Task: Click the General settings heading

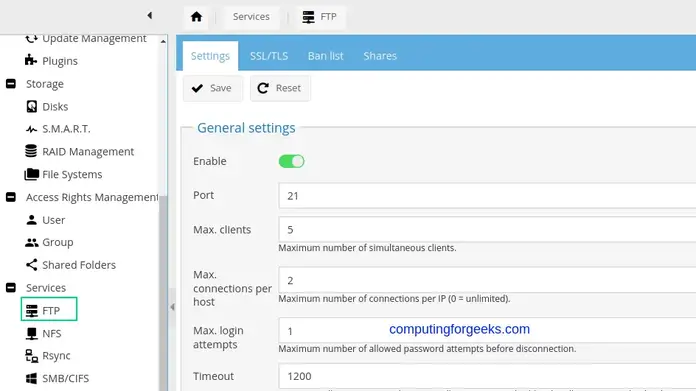Action: (246, 128)
